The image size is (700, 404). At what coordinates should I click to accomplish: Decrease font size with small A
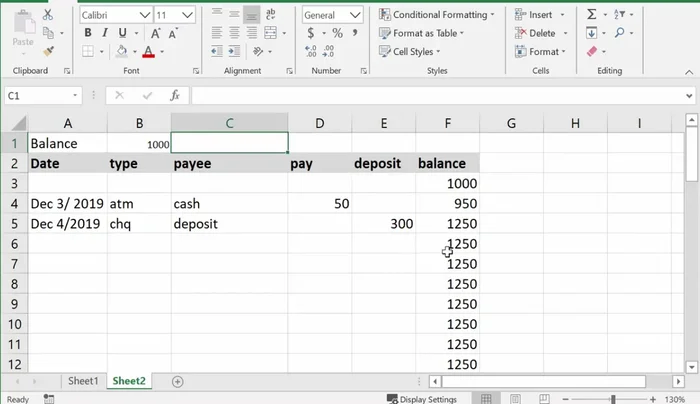tap(173, 33)
